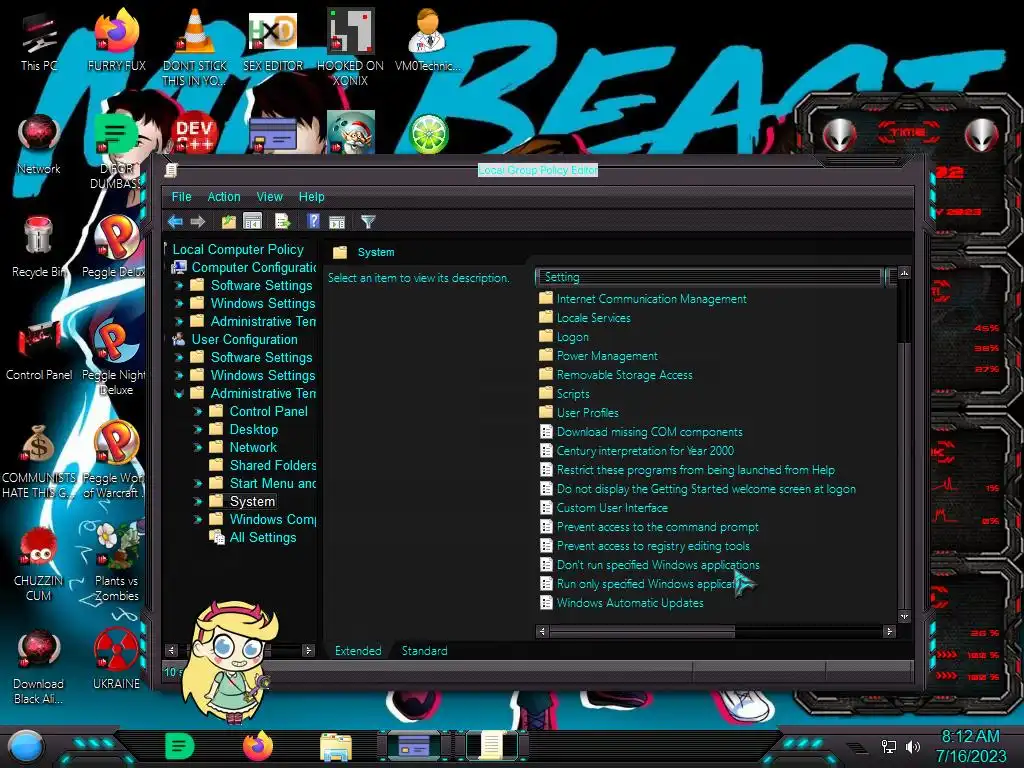Select the VLC desktop icon DONT STICK
This screenshot has height=768, width=1024.
194,48
